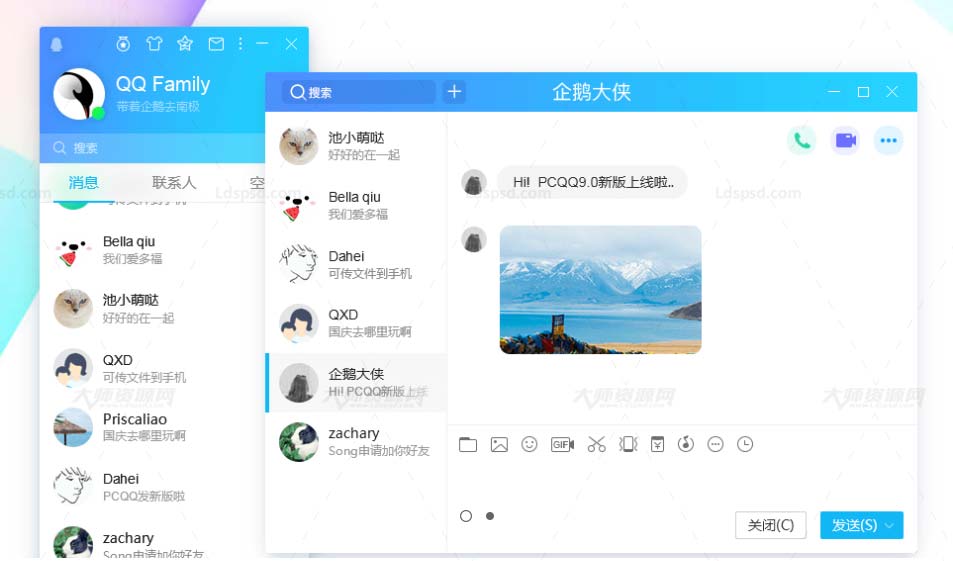Click the search field in QQ Family window
This screenshot has width=953, height=561.
(x=152, y=148)
